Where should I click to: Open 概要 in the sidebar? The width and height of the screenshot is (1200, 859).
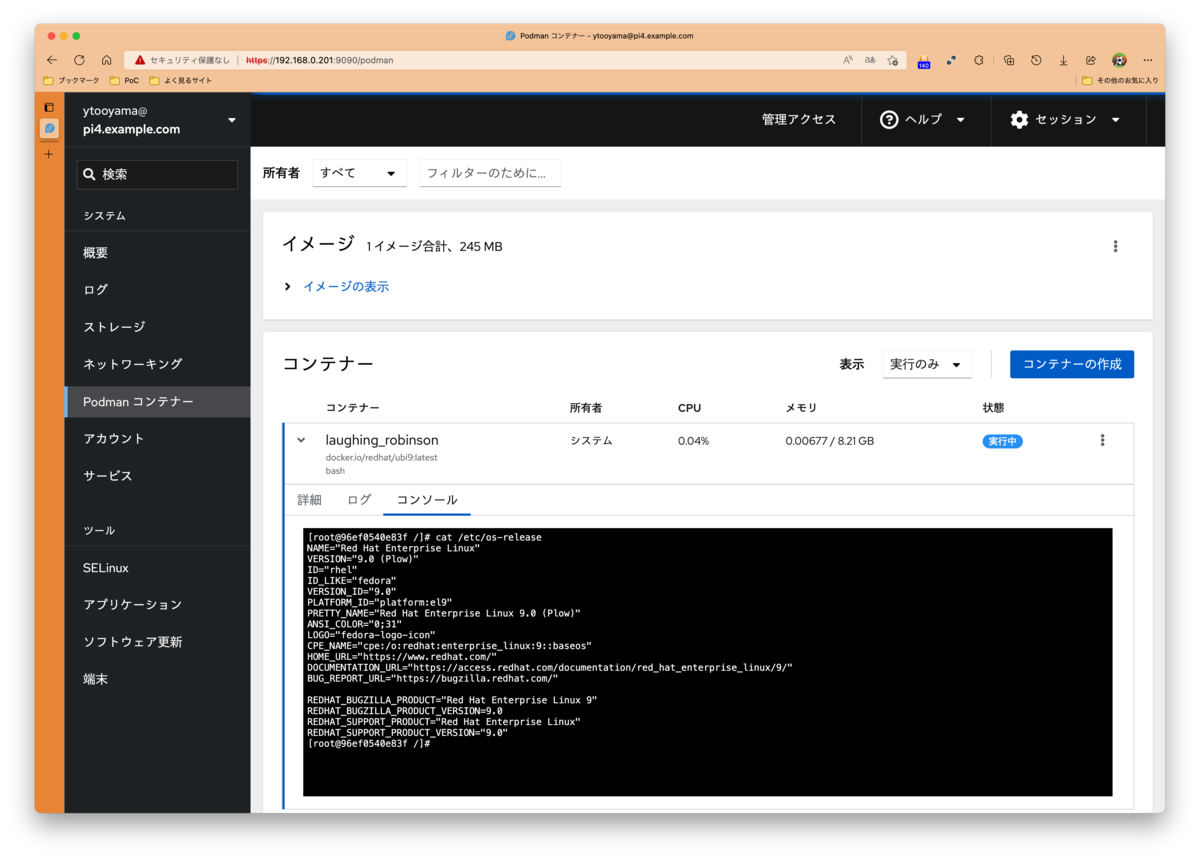[158, 253]
